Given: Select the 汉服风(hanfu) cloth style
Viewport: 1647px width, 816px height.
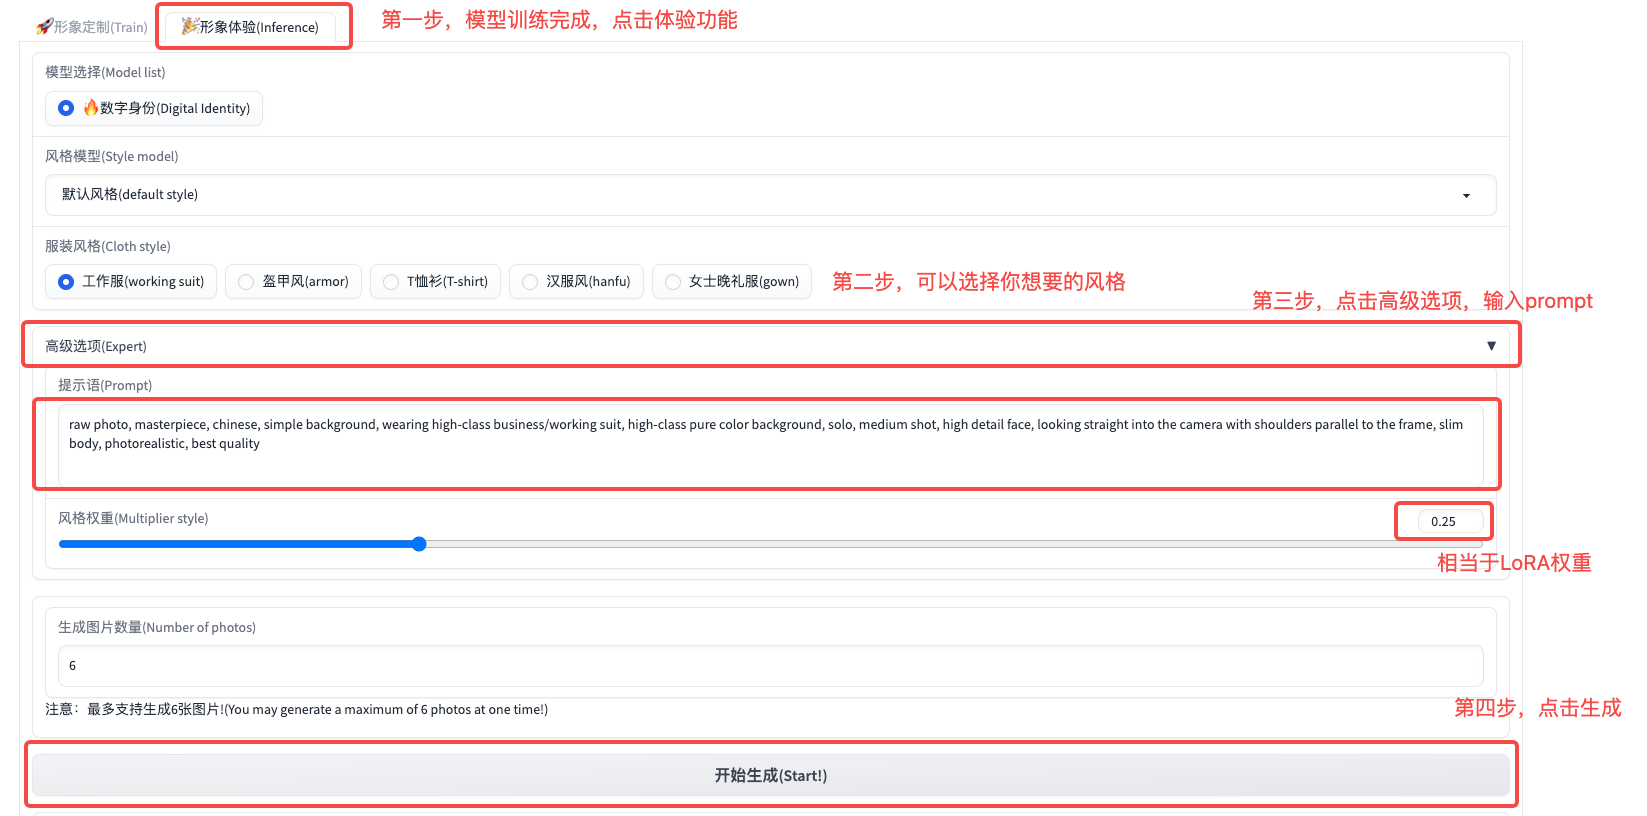Looking at the screenshot, I should pyautogui.click(x=530, y=282).
